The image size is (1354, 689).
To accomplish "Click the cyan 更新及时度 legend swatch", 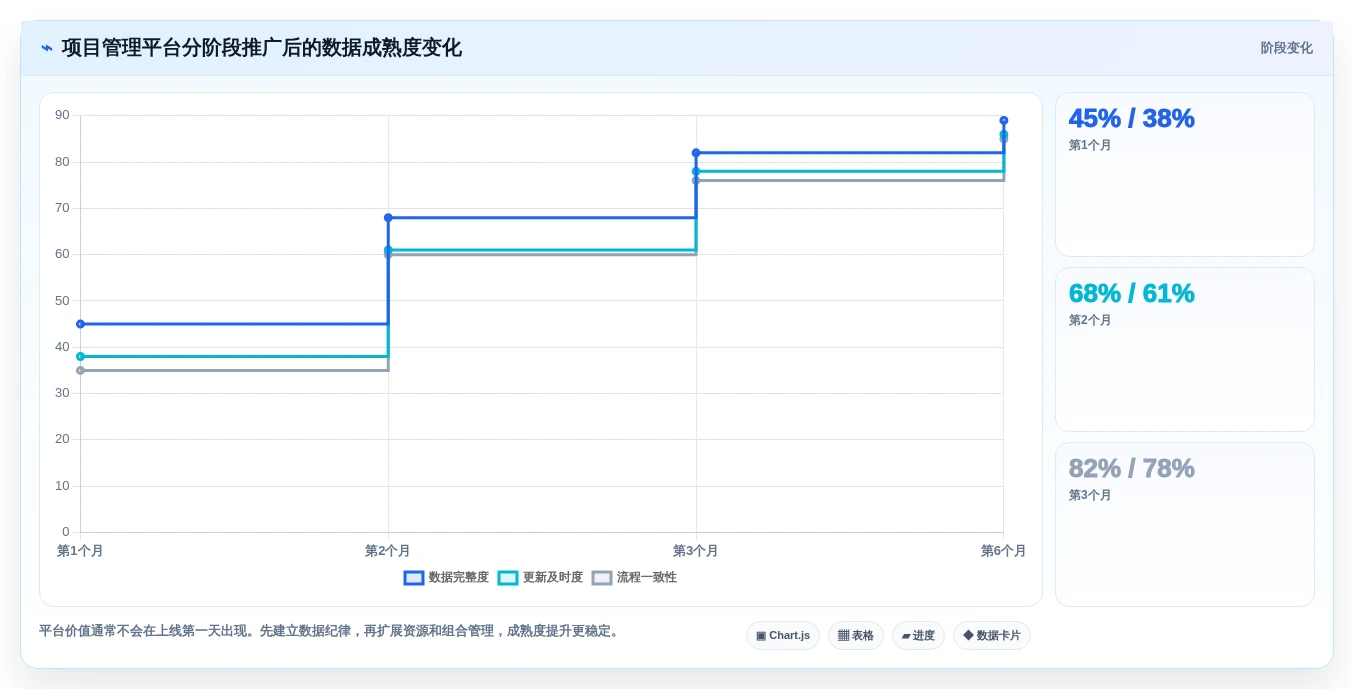I will [x=508, y=578].
